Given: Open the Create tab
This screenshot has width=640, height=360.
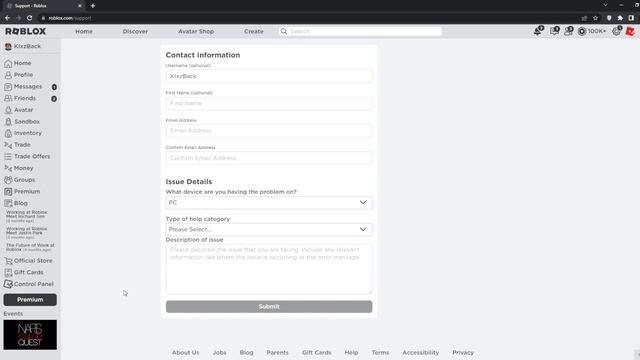Looking at the screenshot, I should coord(253,31).
